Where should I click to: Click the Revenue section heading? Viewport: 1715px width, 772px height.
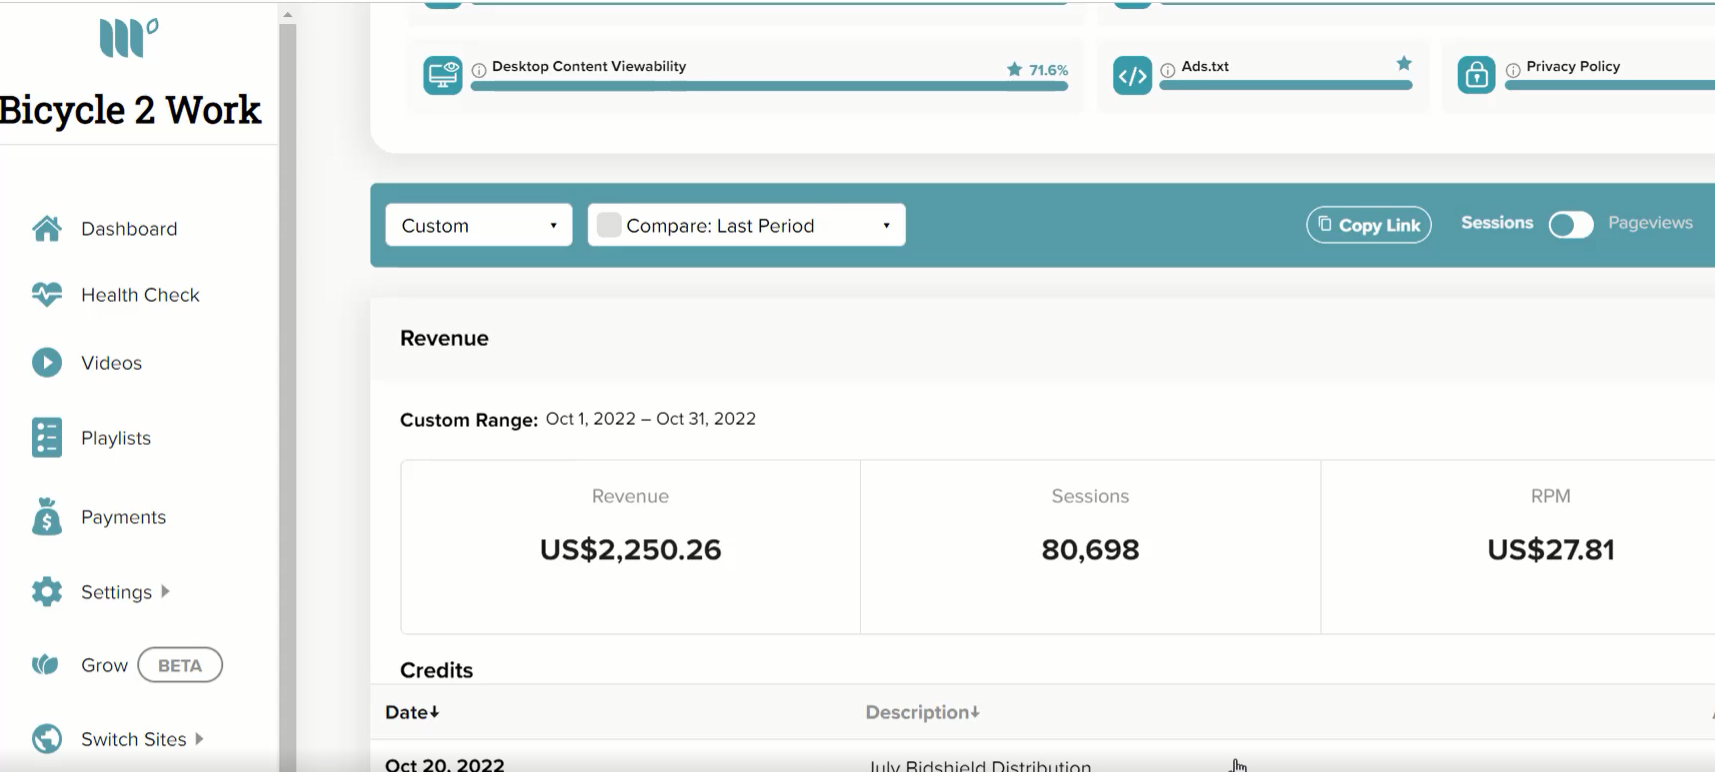(x=444, y=338)
